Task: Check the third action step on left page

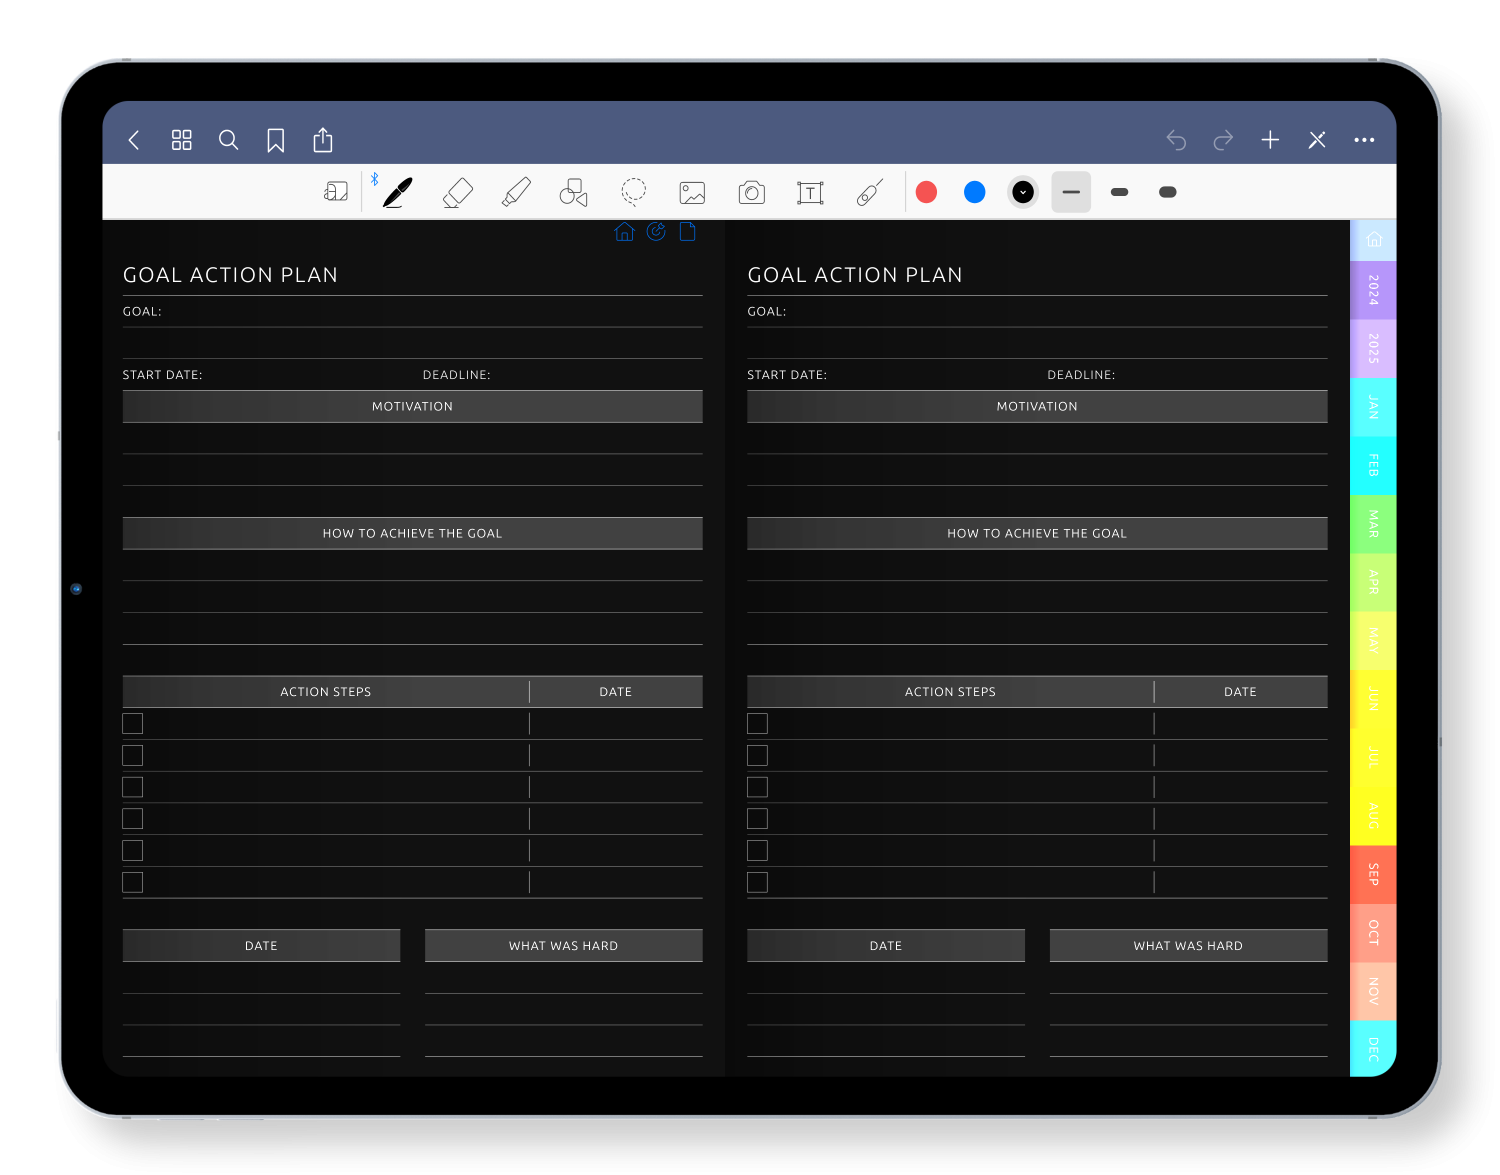Action: [133, 787]
